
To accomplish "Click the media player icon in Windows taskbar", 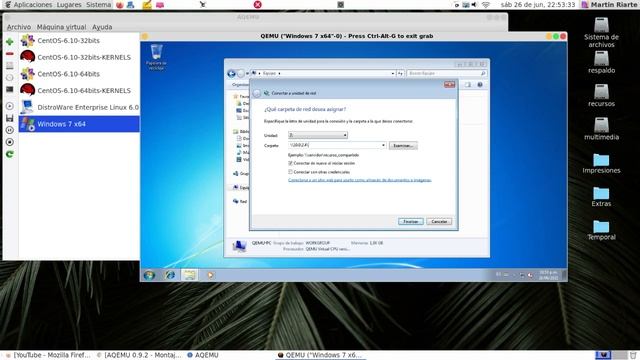I will point(210,275).
